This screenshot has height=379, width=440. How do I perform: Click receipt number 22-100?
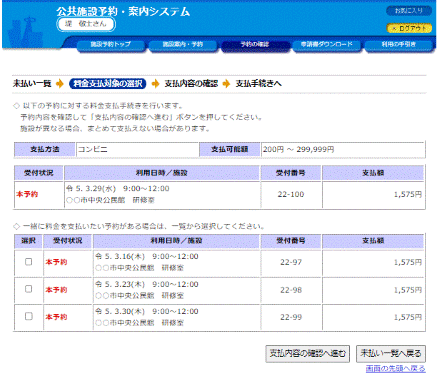click(x=291, y=194)
